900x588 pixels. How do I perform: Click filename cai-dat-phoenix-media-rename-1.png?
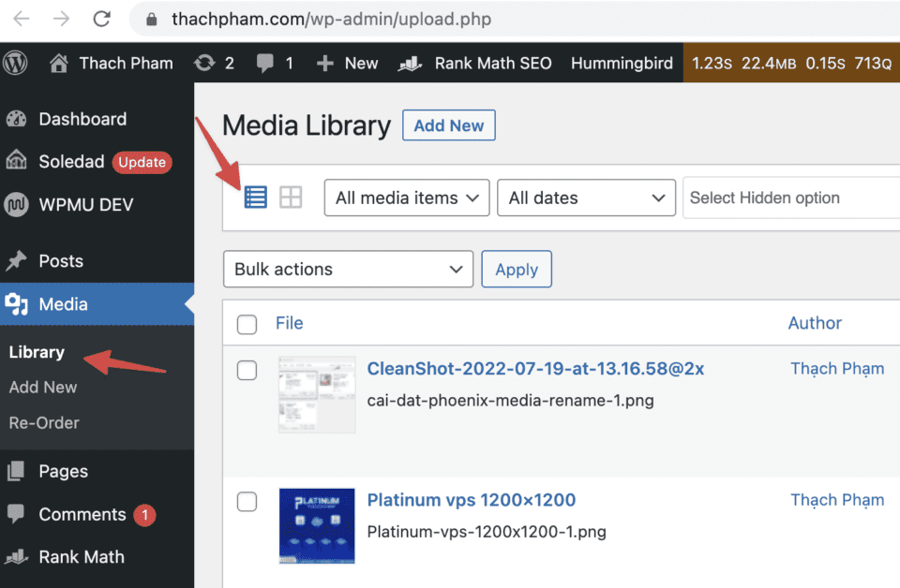(510, 400)
